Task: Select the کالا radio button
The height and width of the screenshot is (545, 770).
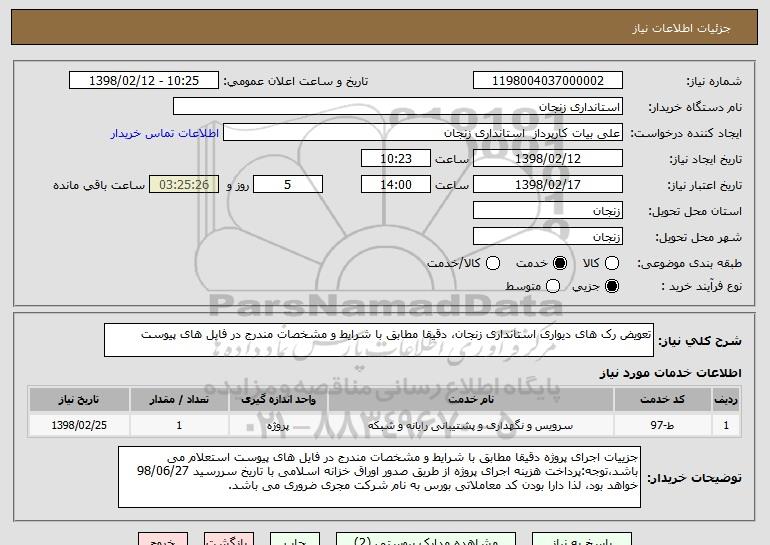Action: [x=612, y=263]
